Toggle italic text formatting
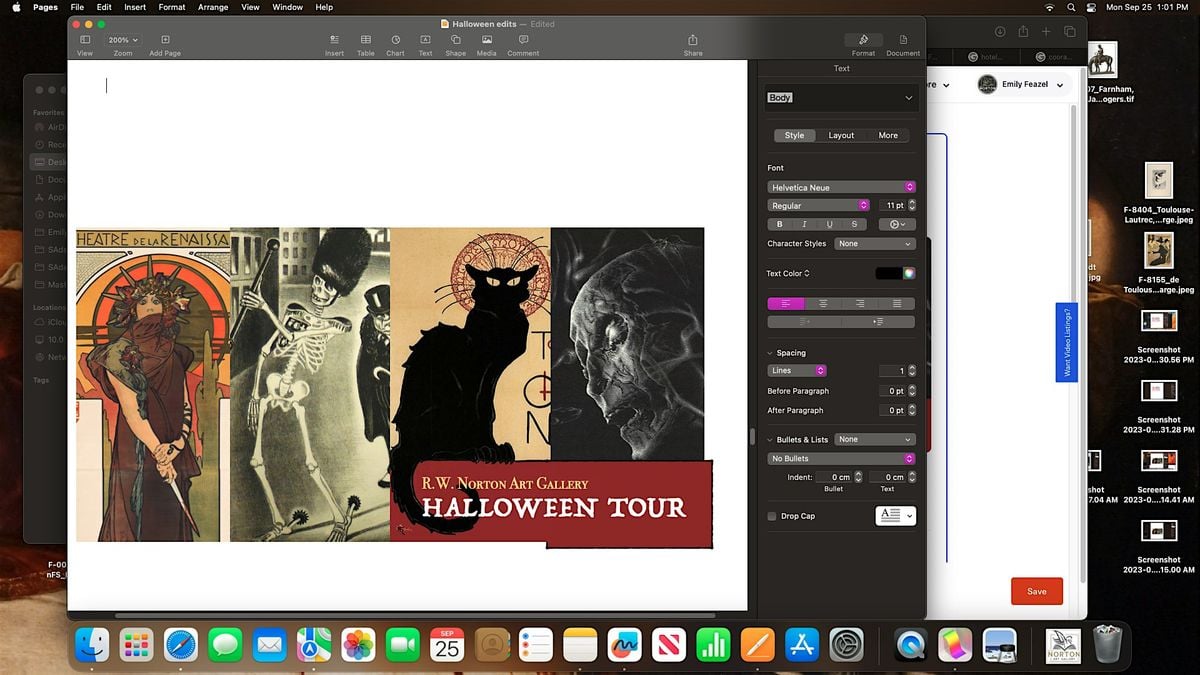The image size is (1200, 675). [x=804, y=225]
